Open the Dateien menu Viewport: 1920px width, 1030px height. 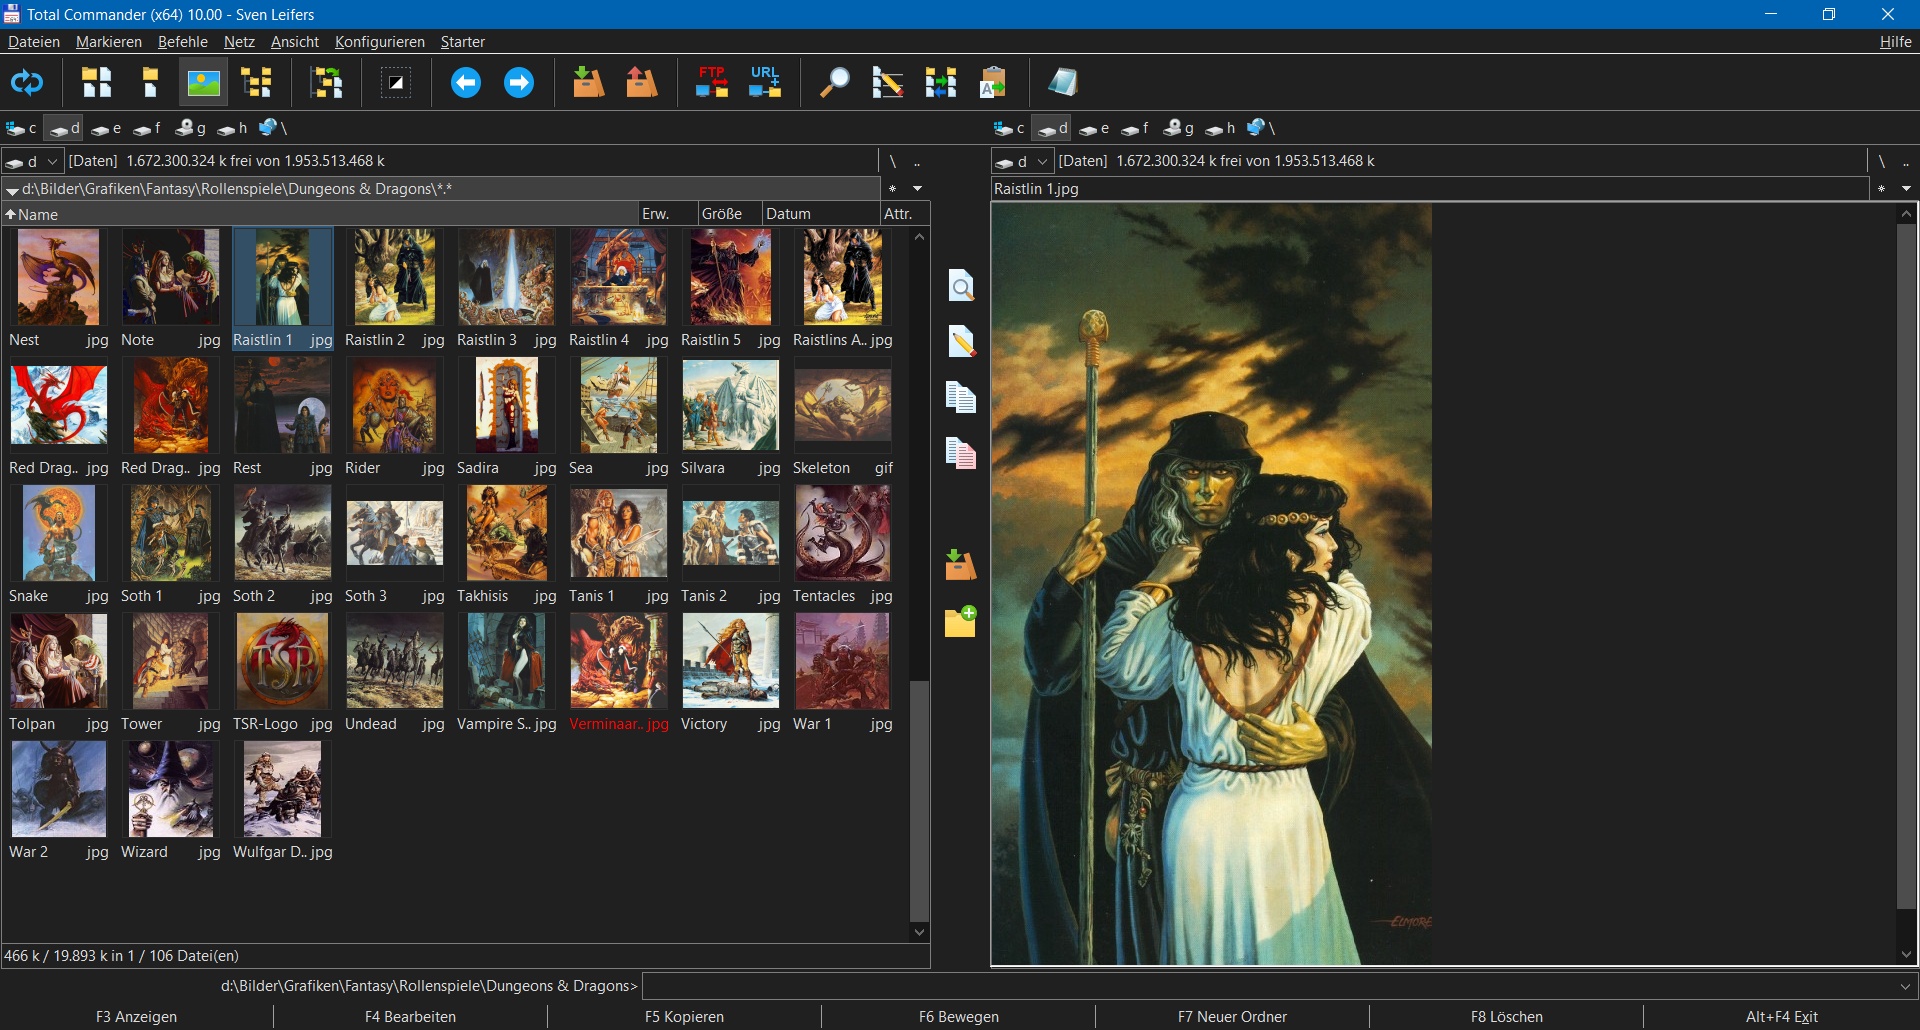pos(34,42)
